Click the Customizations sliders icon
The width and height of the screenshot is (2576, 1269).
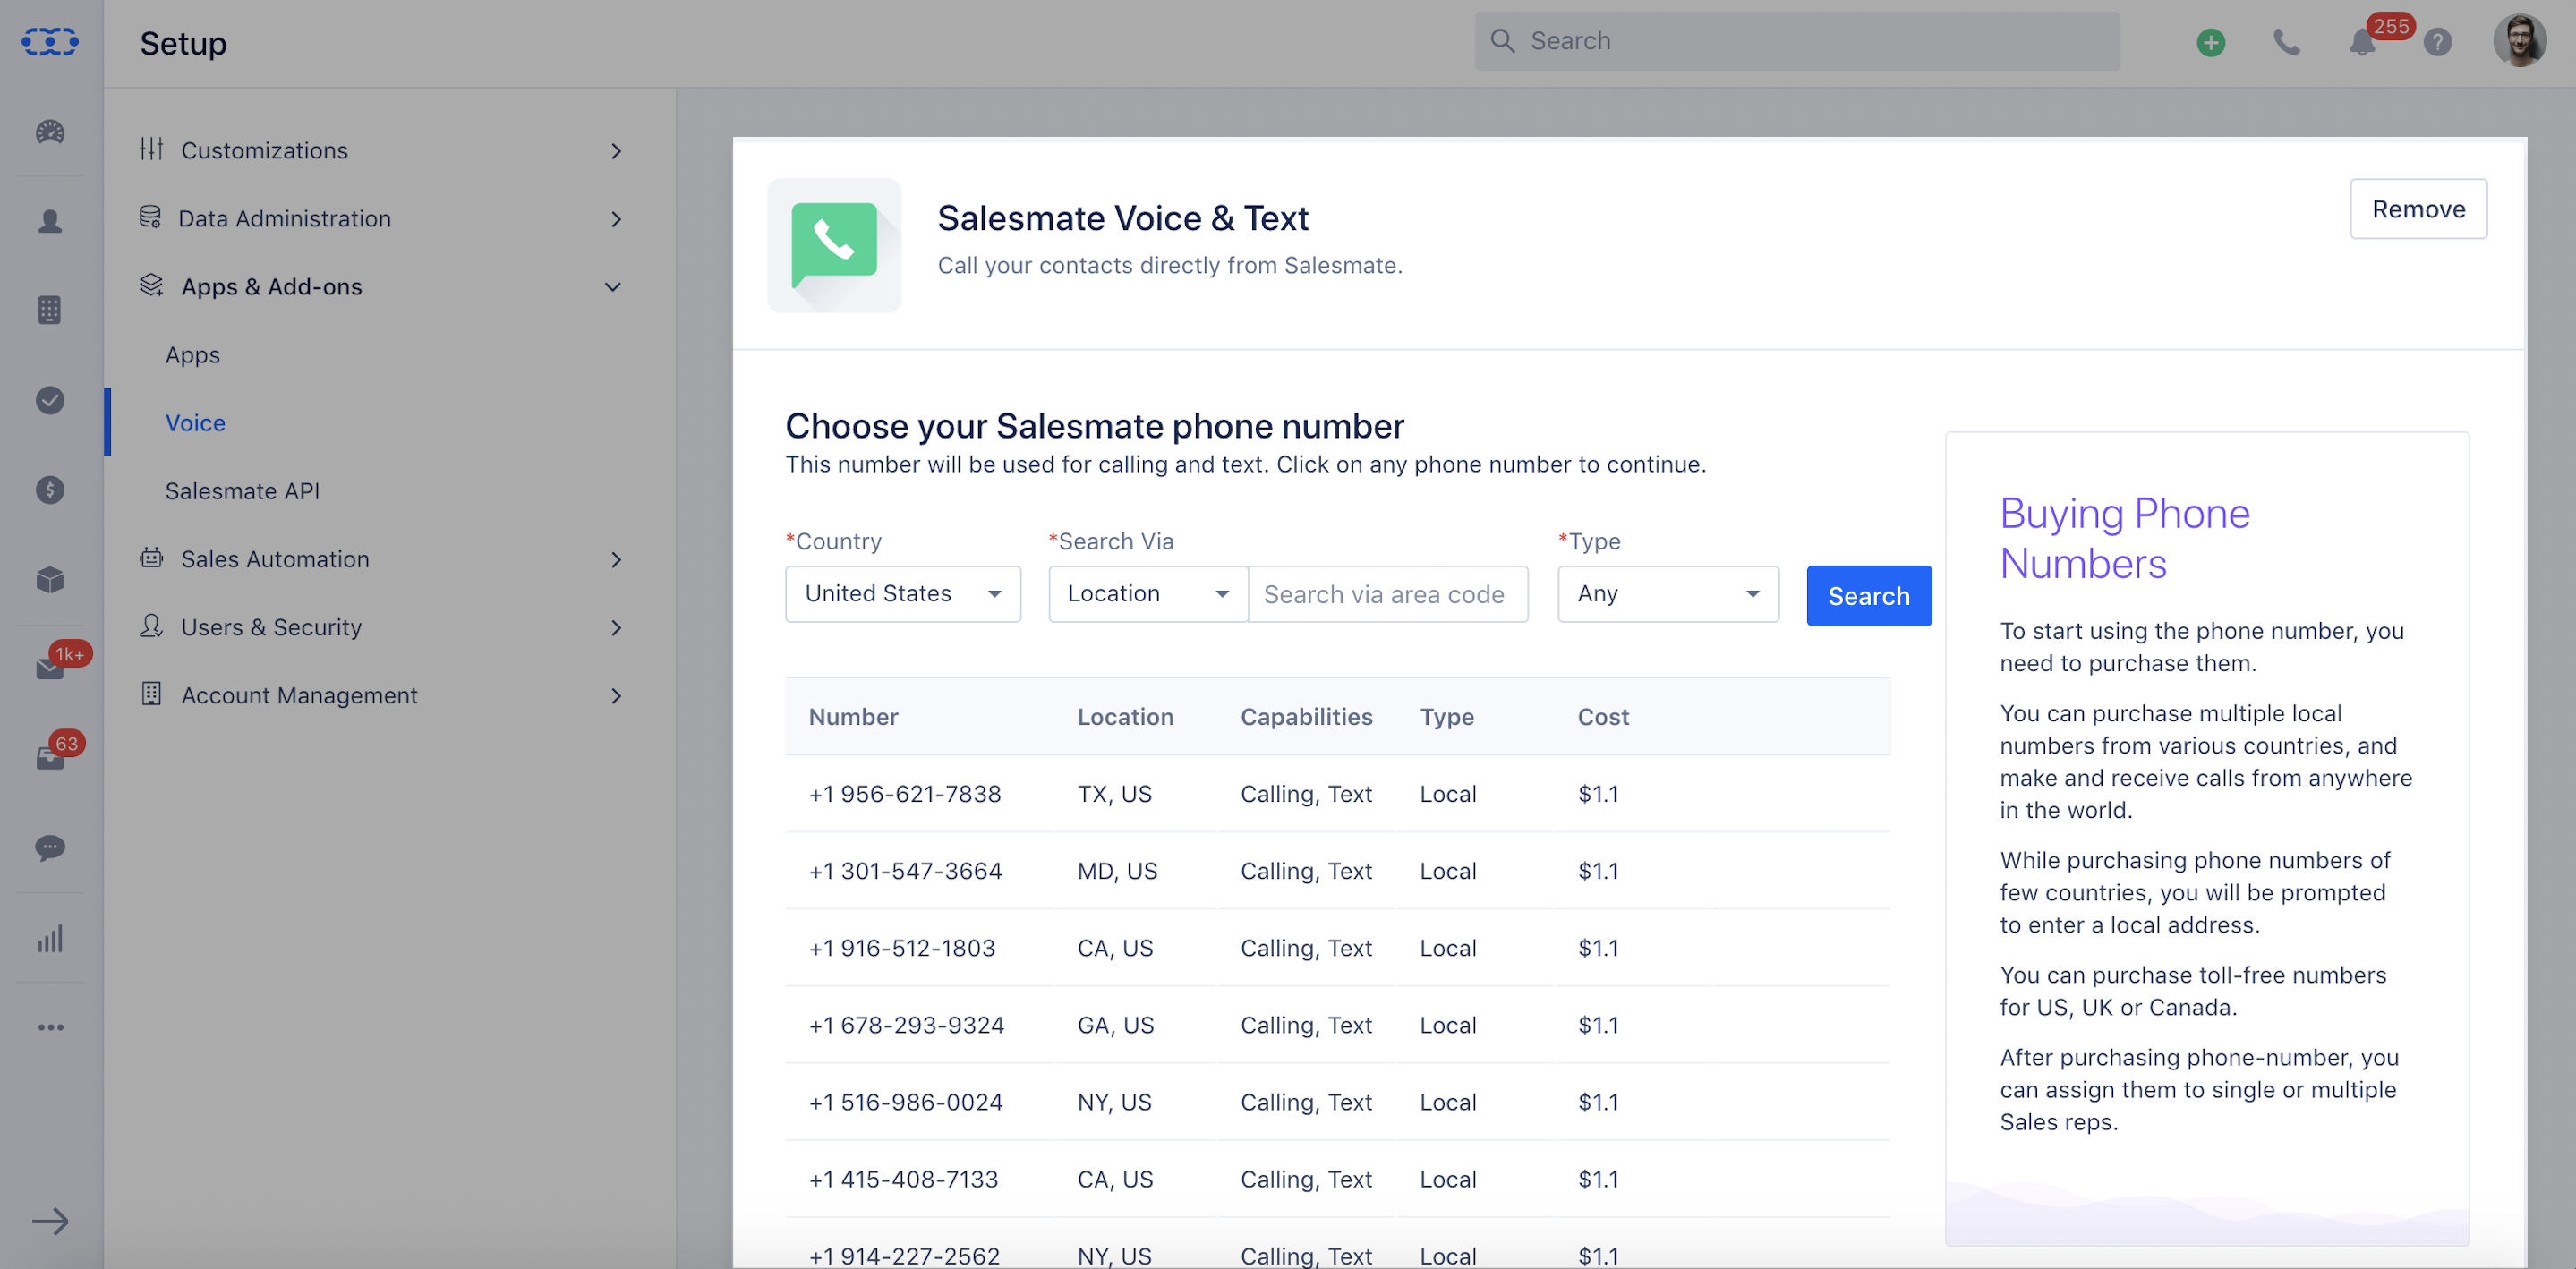151,149
